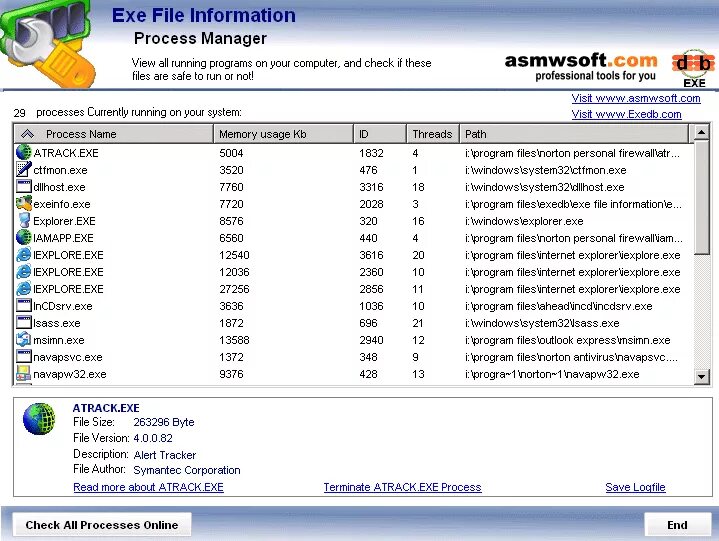The height and width of the screenshot is (541, 719).
Task: Click path of msimn.exe in outlook express
Action: (x=568, y=340)
